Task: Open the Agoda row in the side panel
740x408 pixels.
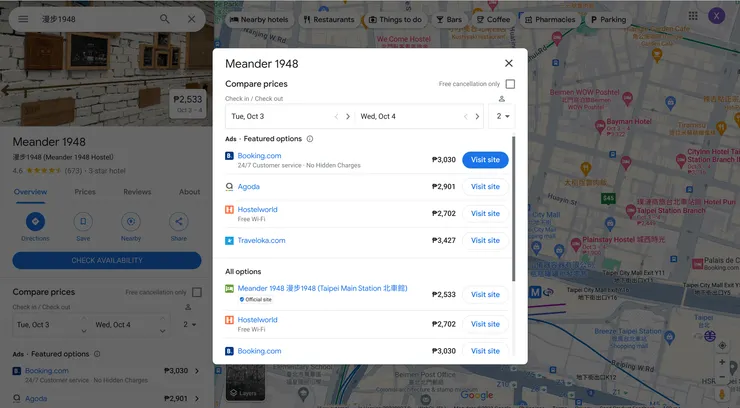Action: [x=107, y=399]
